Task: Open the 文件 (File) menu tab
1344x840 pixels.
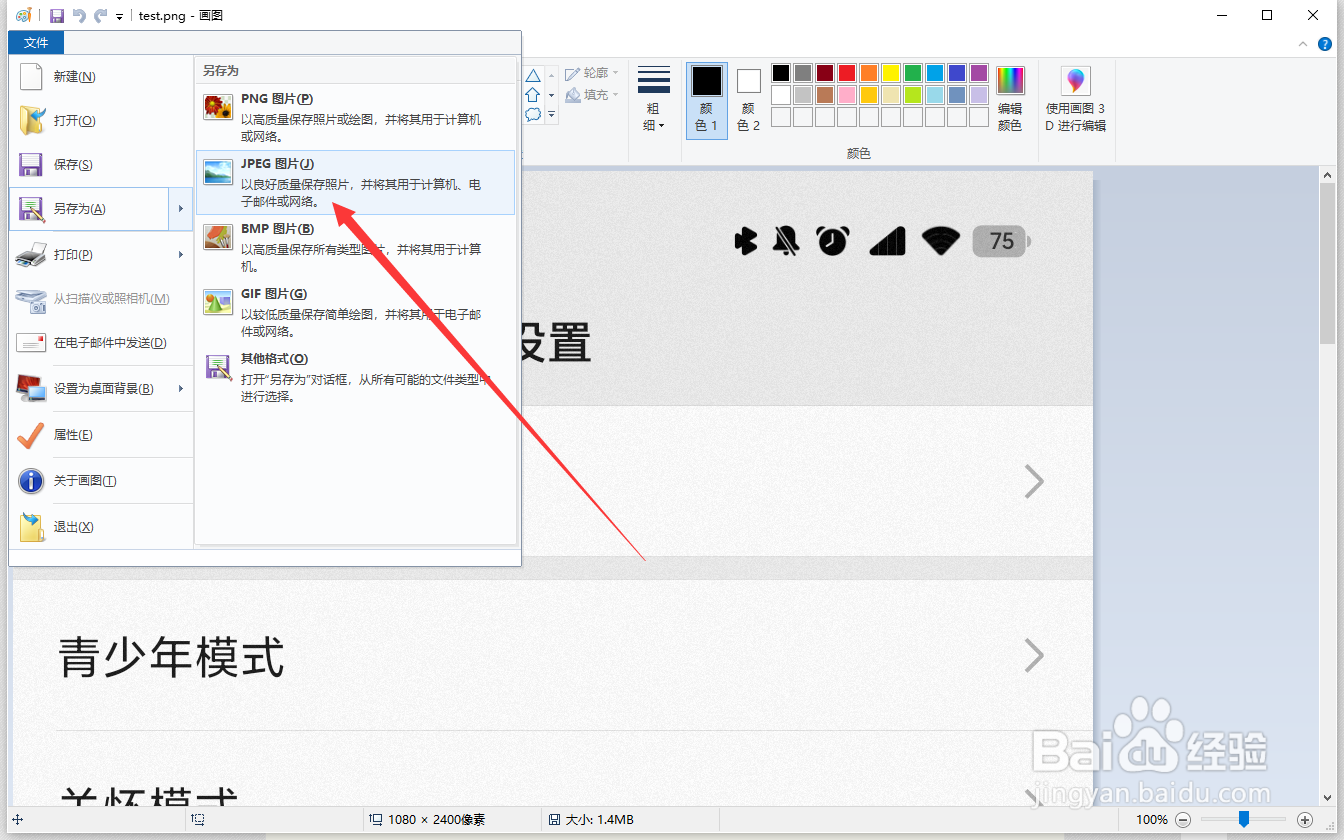Action: [36, 42]
